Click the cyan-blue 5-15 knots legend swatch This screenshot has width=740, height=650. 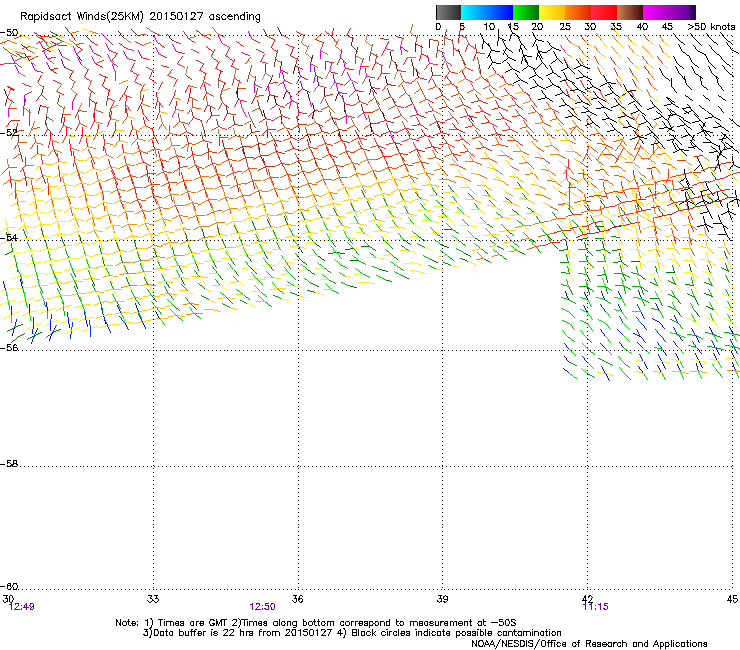tap(487, 12)
